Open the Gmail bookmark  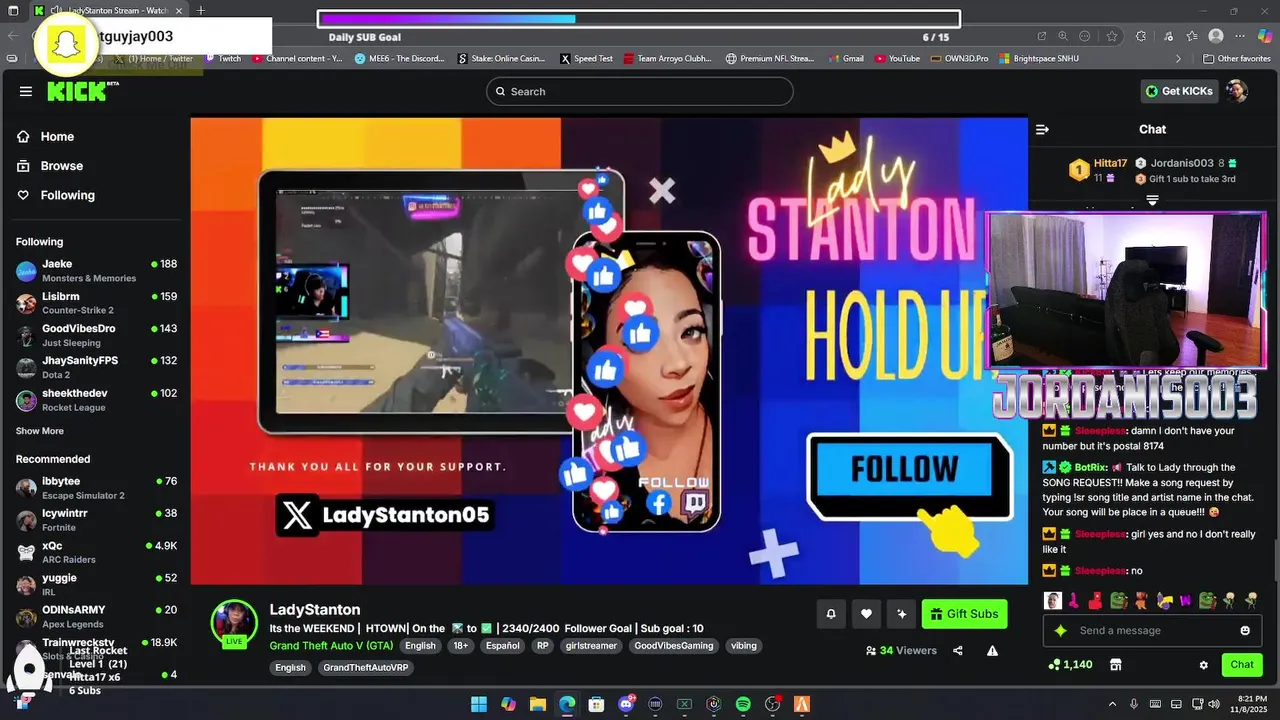(x=845, y=59)
